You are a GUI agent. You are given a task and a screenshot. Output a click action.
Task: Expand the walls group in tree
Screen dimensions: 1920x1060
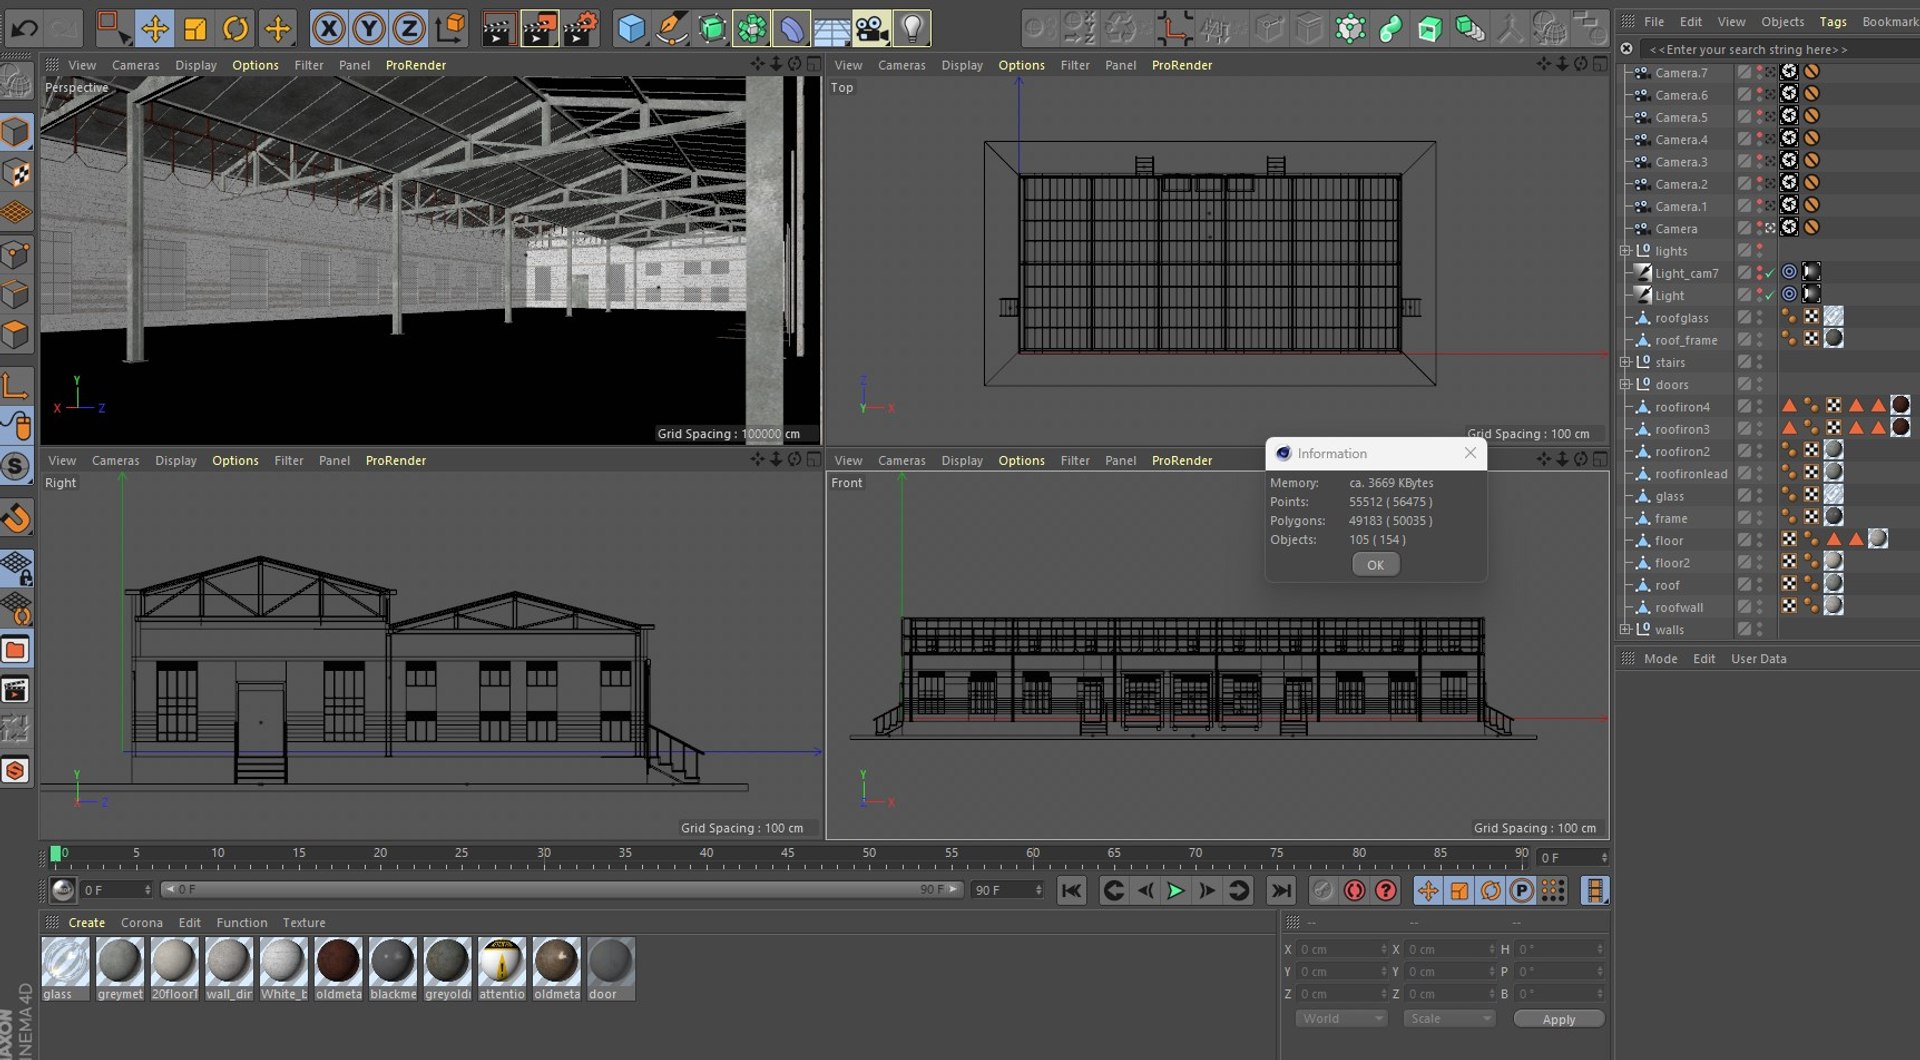pos(1625,630)
